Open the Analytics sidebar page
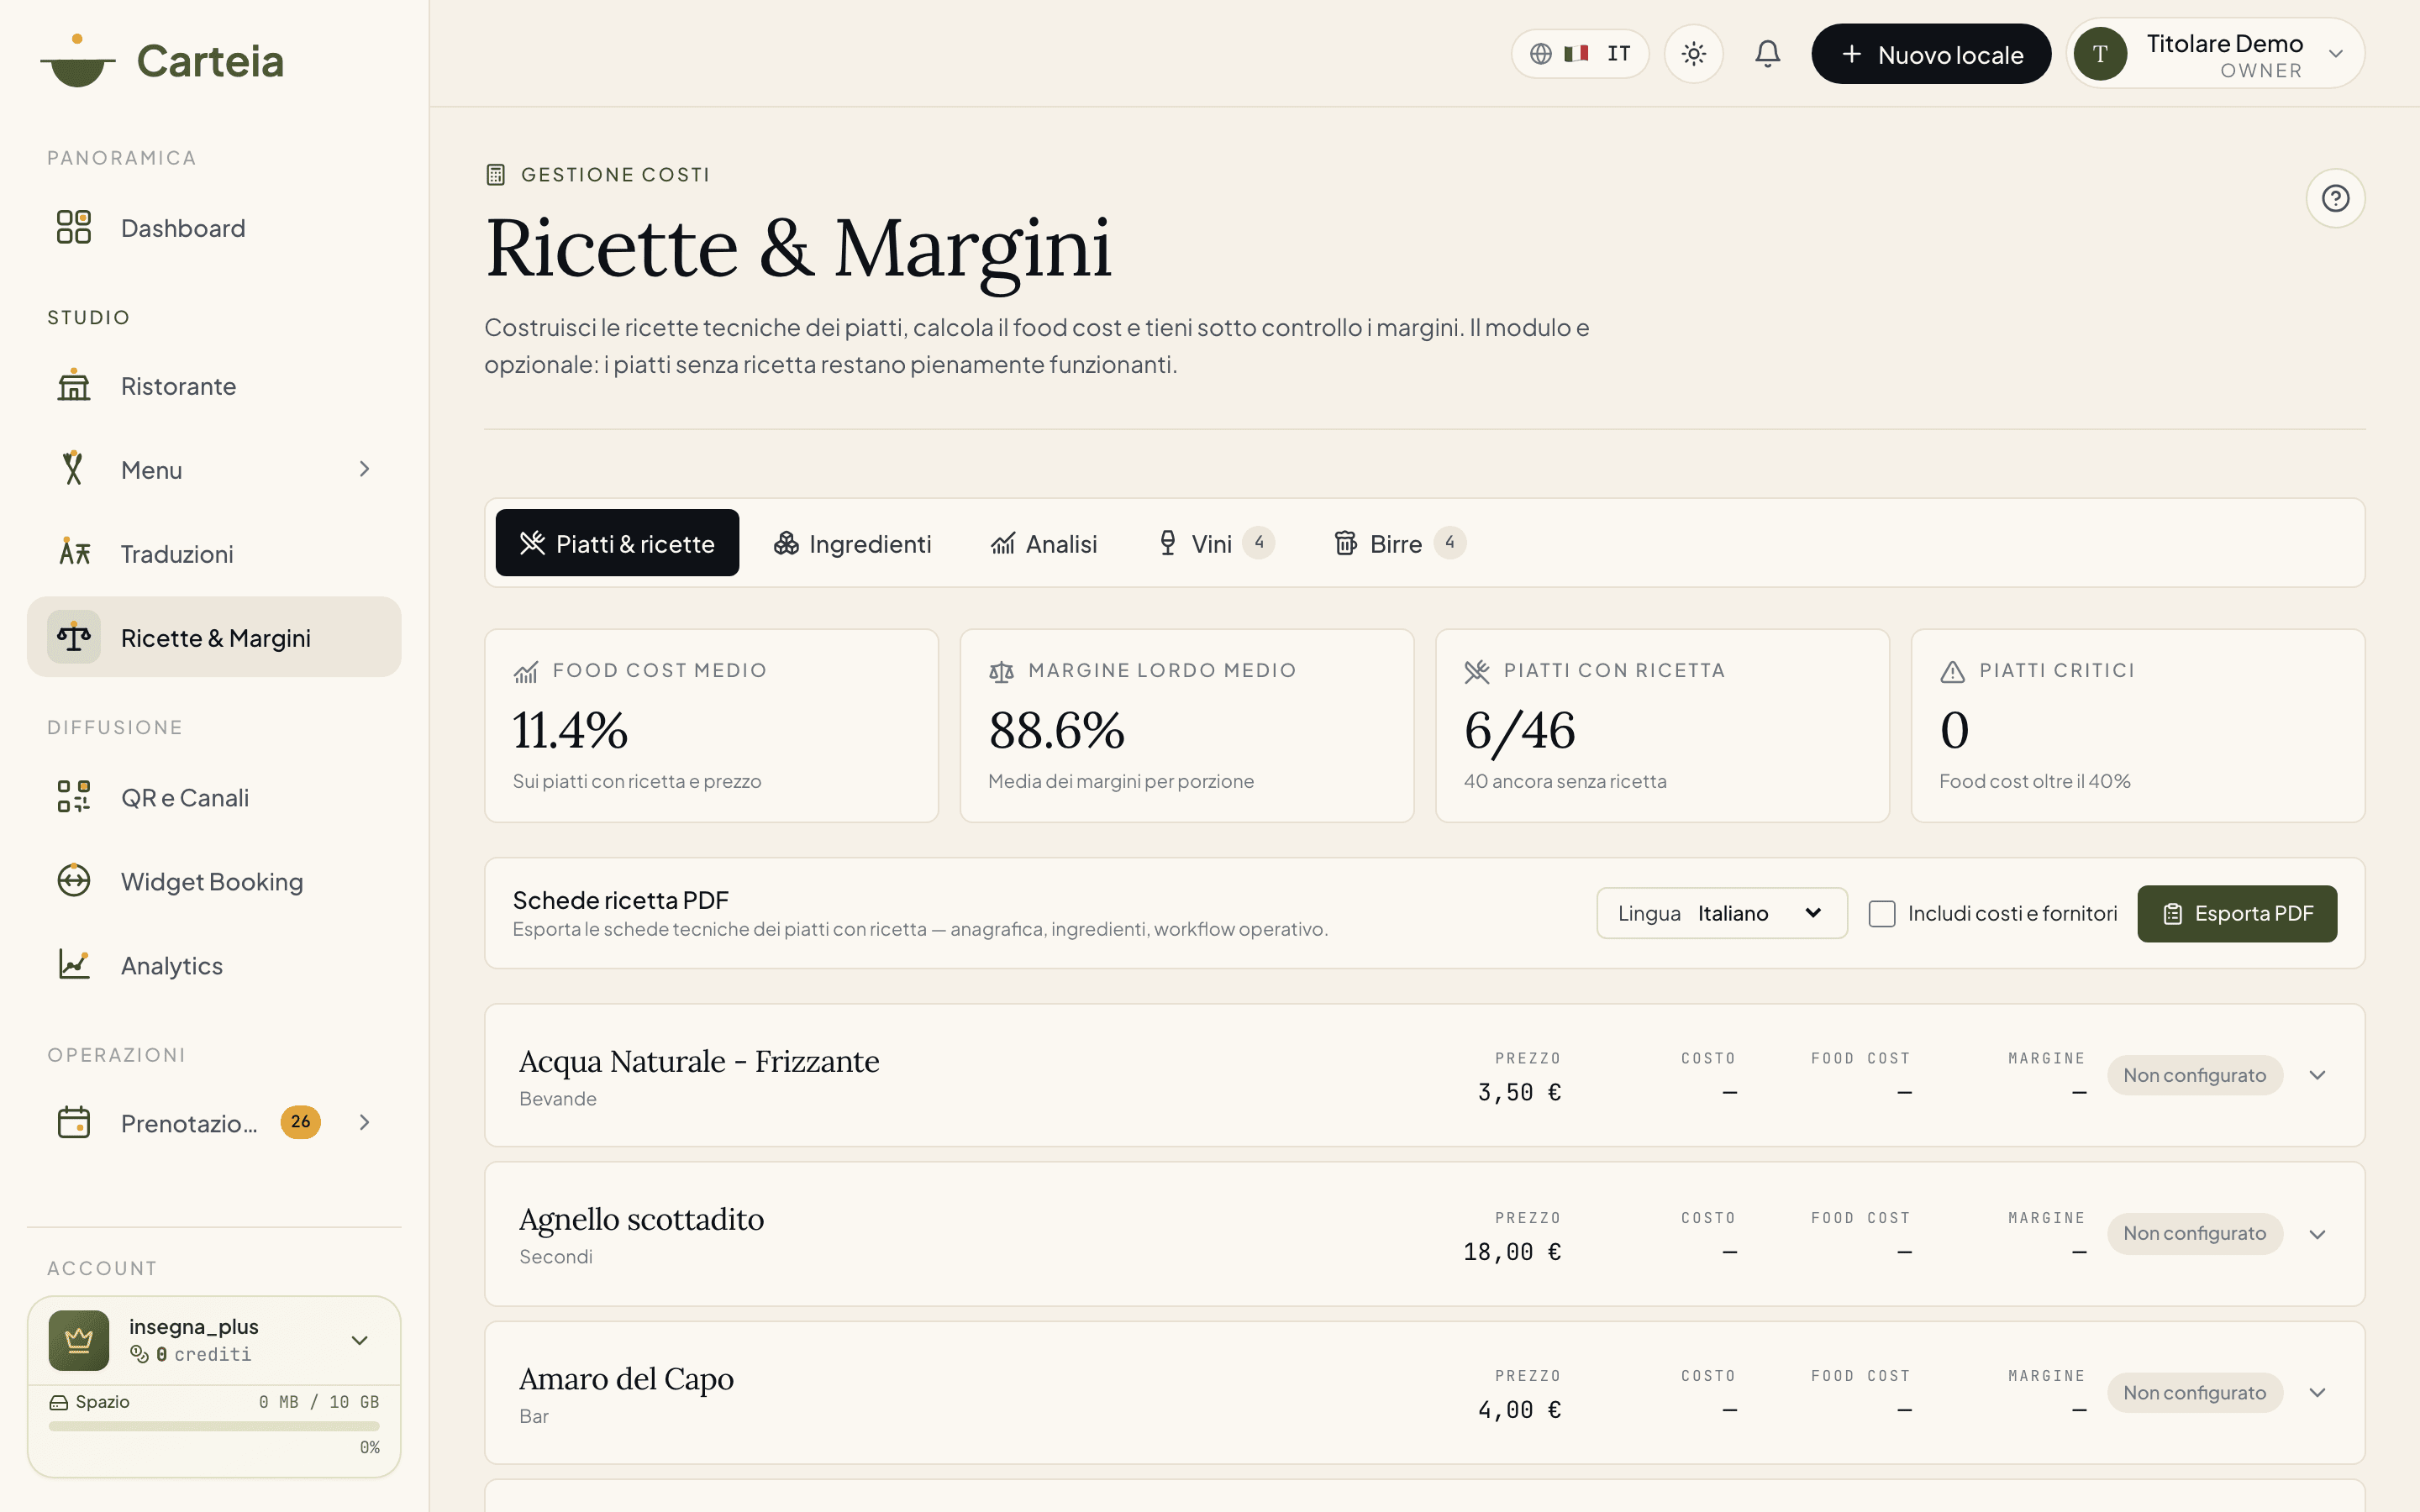 pos(214,965)
